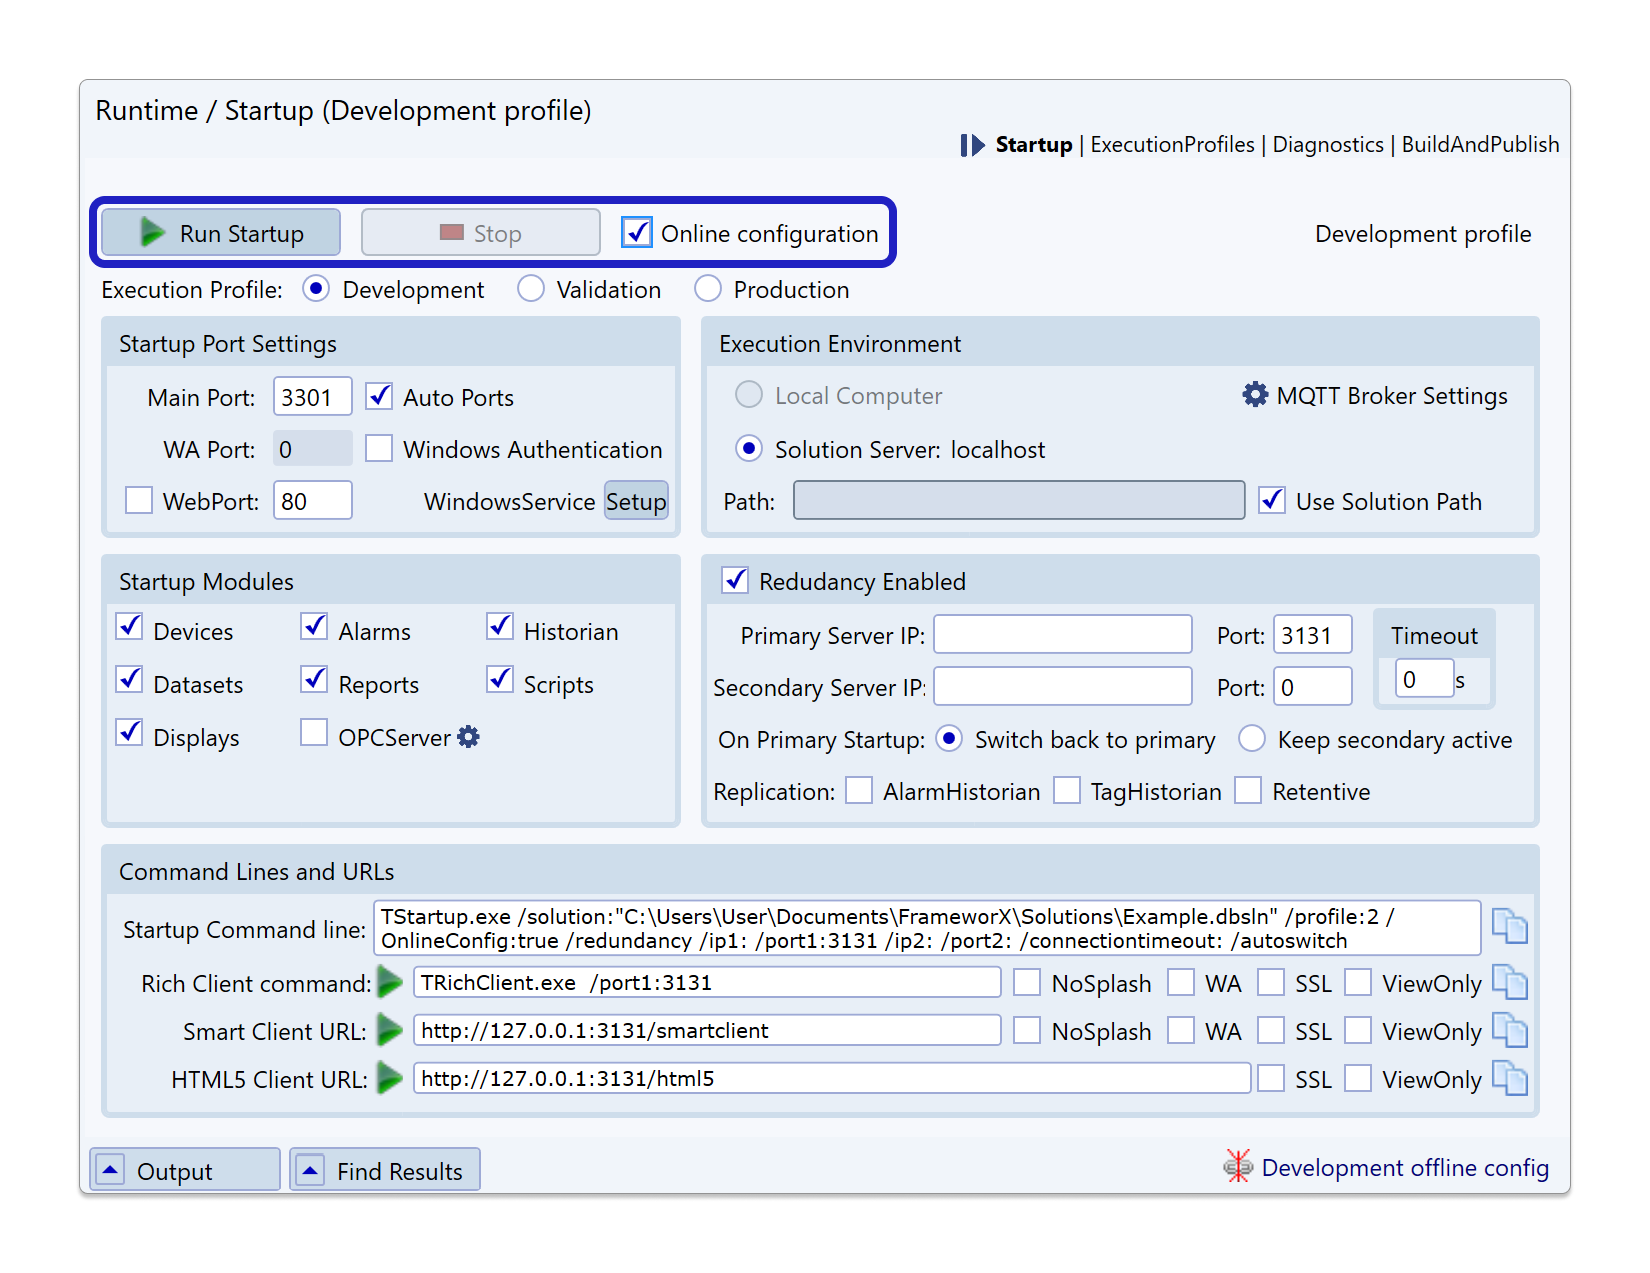The image size is (1650, 1273).
Task: Launch HTML5 Client URL green arrow
Action: [390, 1078]
